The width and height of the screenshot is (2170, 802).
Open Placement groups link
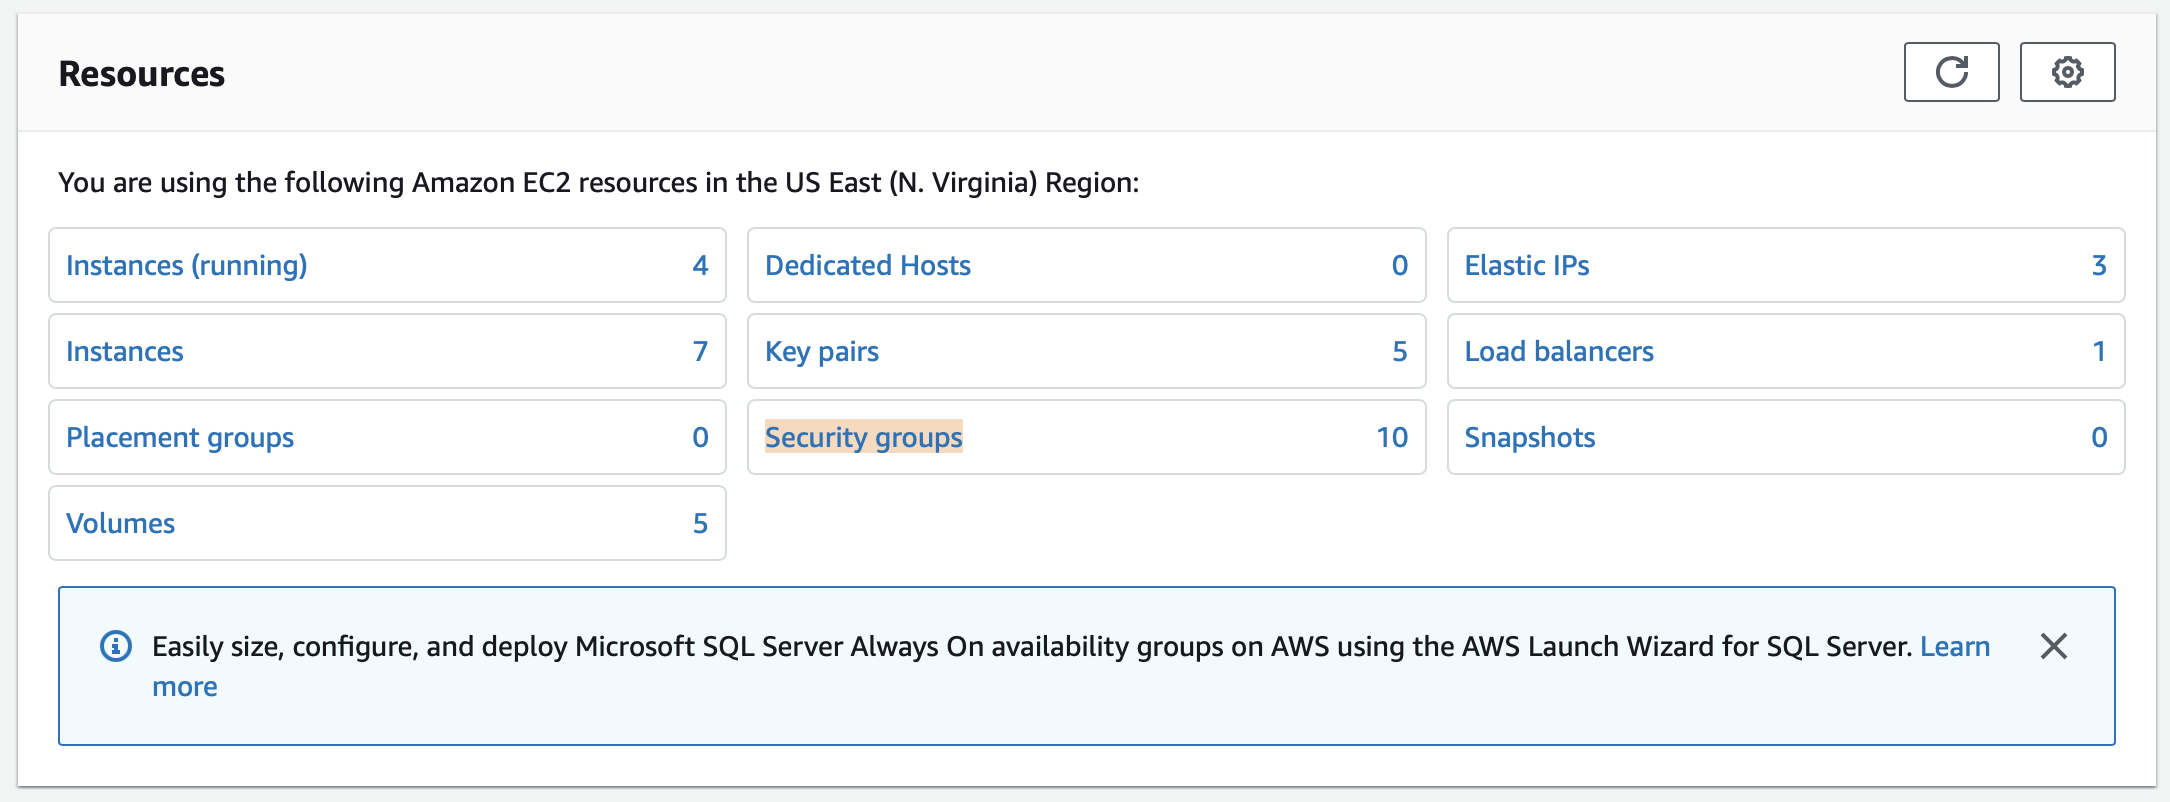pyautogui.click(x=180, y=438)
